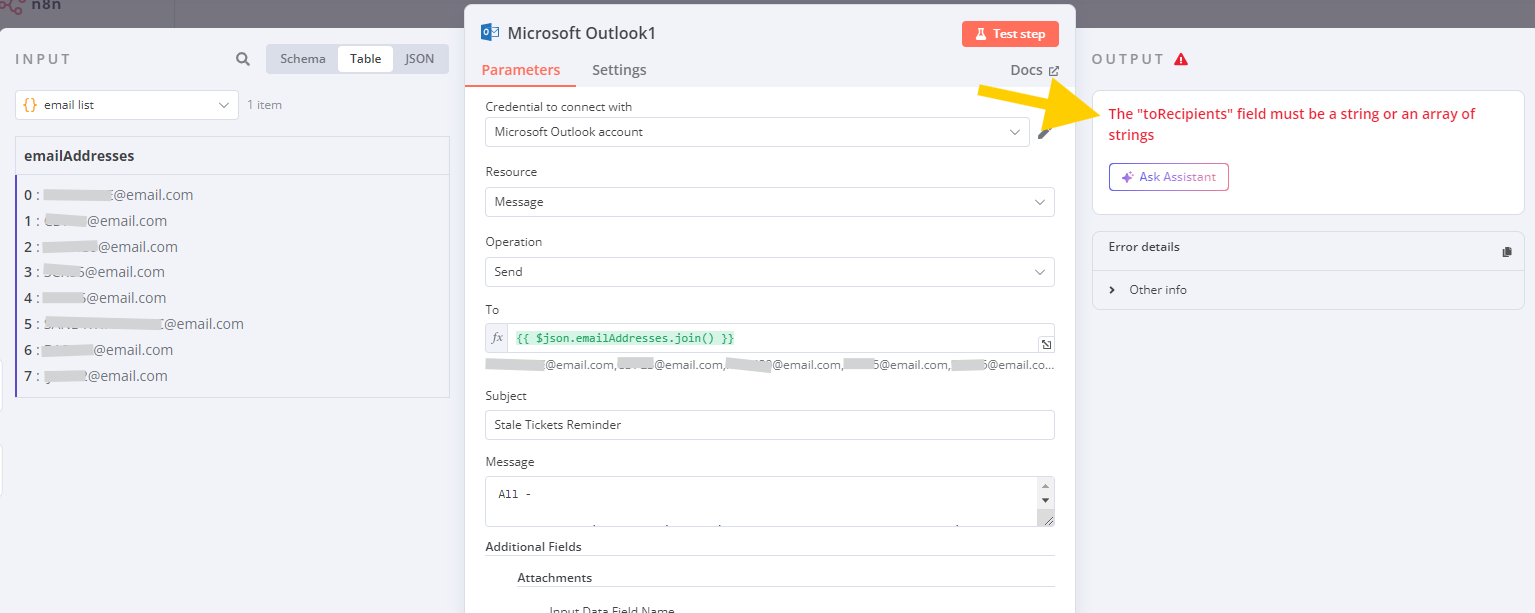Open the Parameters tab
Image resolution: width=1535 pixels, height=613 pixels.
(520, 70)
